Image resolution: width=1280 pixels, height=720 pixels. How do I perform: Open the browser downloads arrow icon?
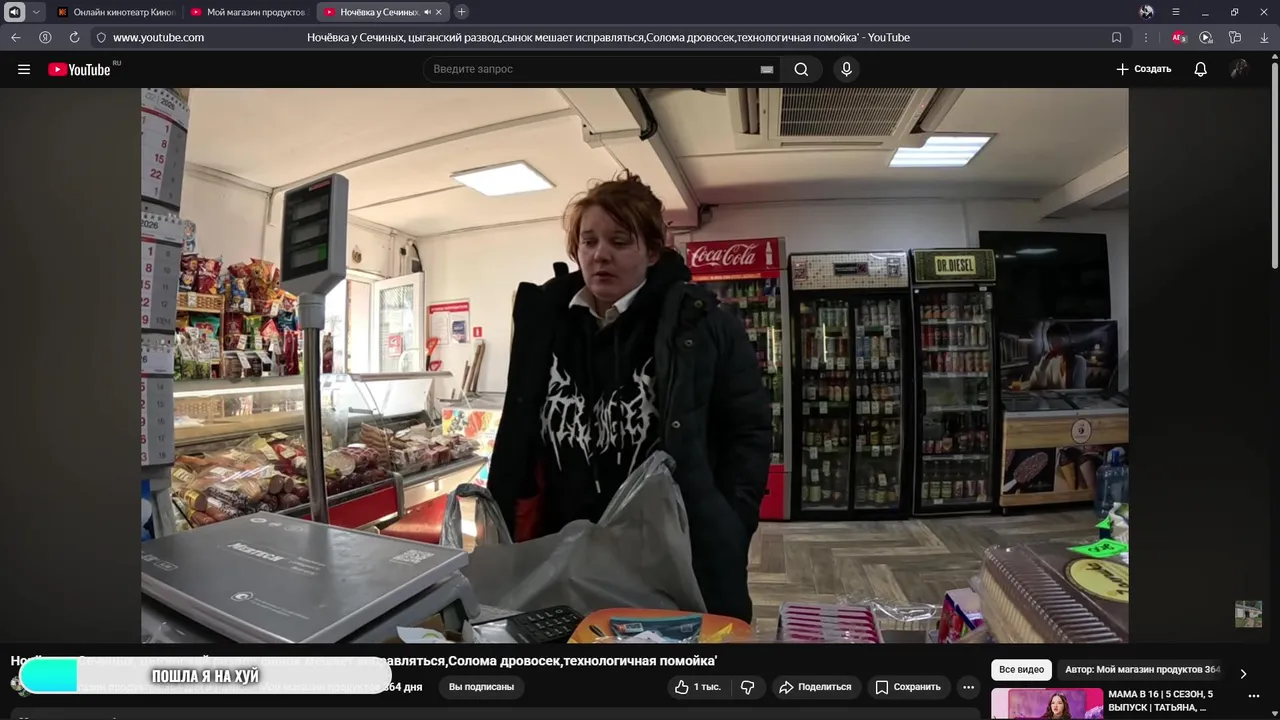(x=1264, y=37)
